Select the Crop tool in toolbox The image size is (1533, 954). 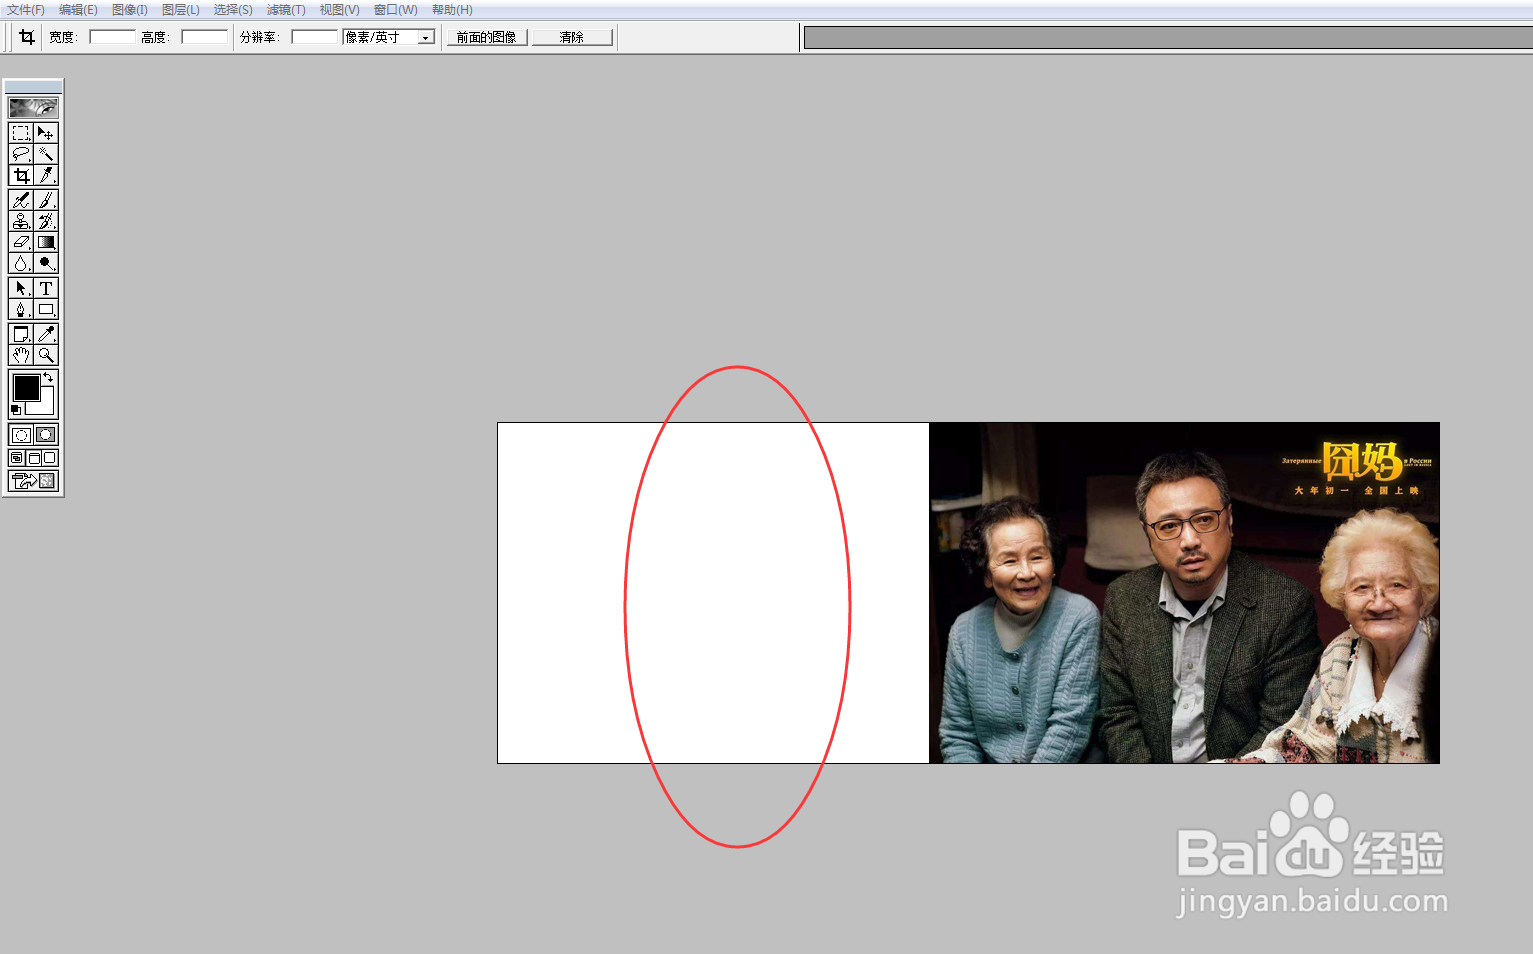(21, 175)
